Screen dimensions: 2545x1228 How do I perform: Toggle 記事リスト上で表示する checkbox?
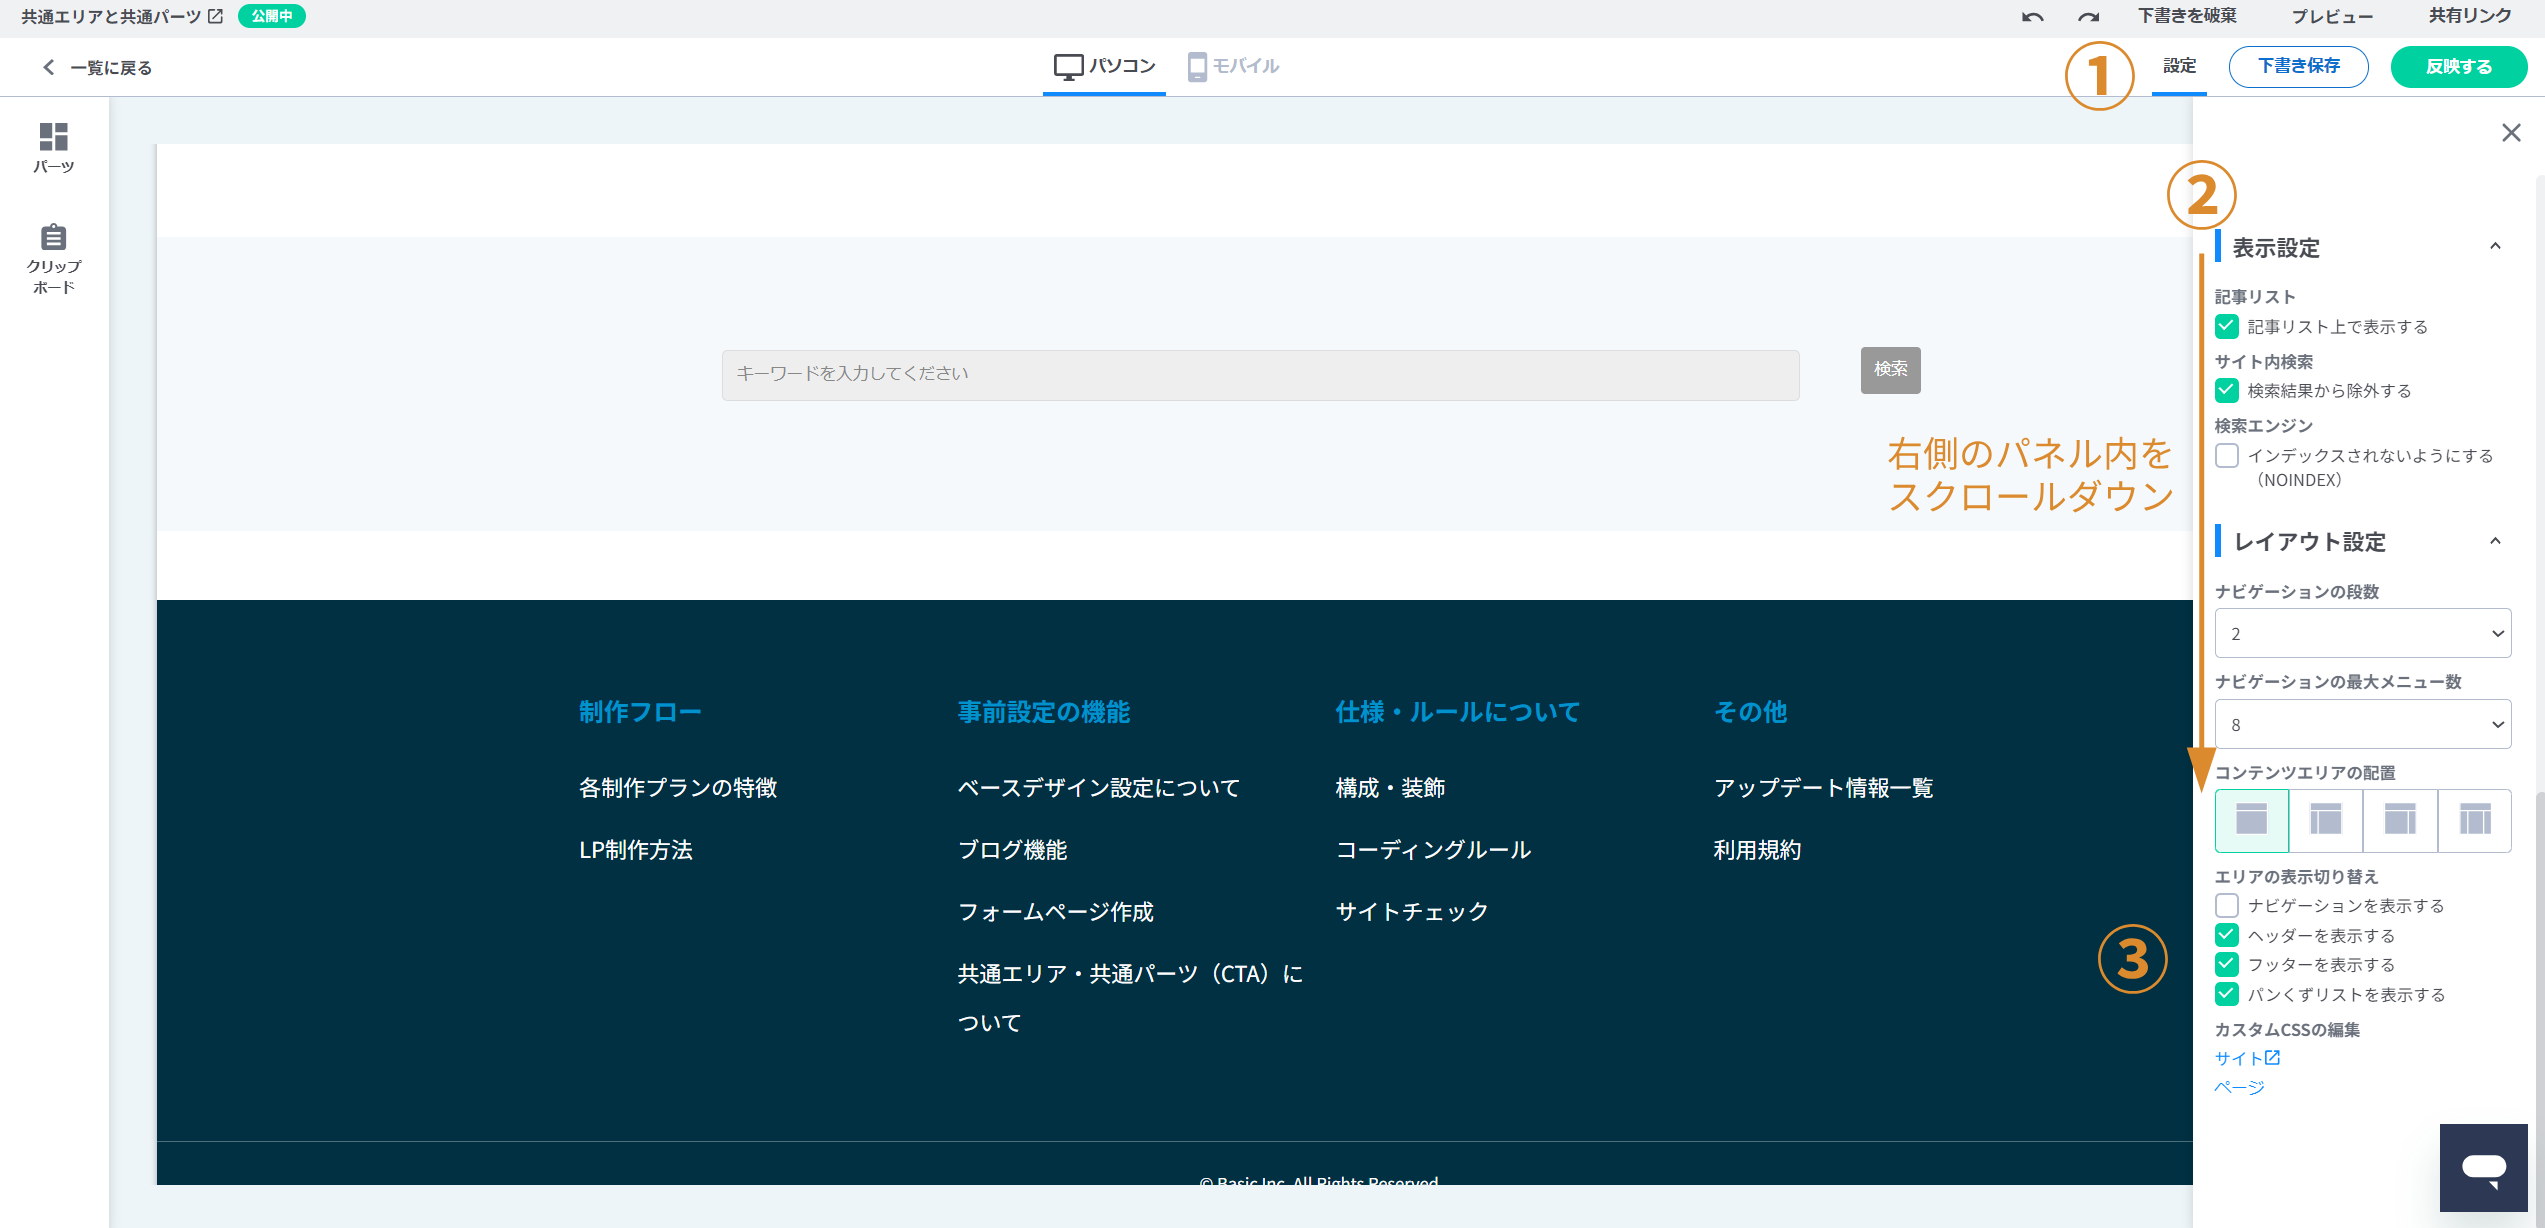coord(2227,326)
